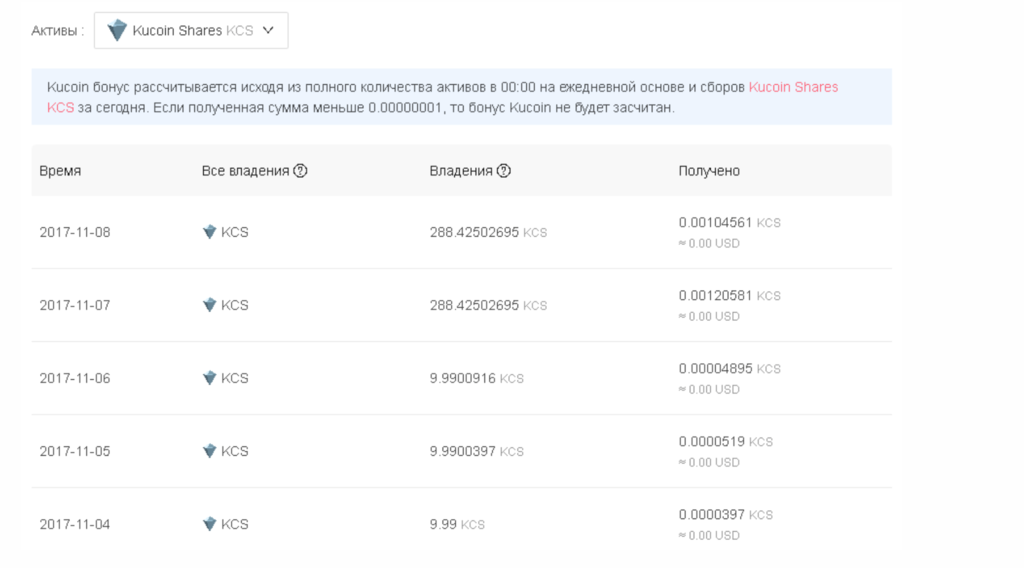Click holdings value 9.9900397 KCS

coord(476,452)
